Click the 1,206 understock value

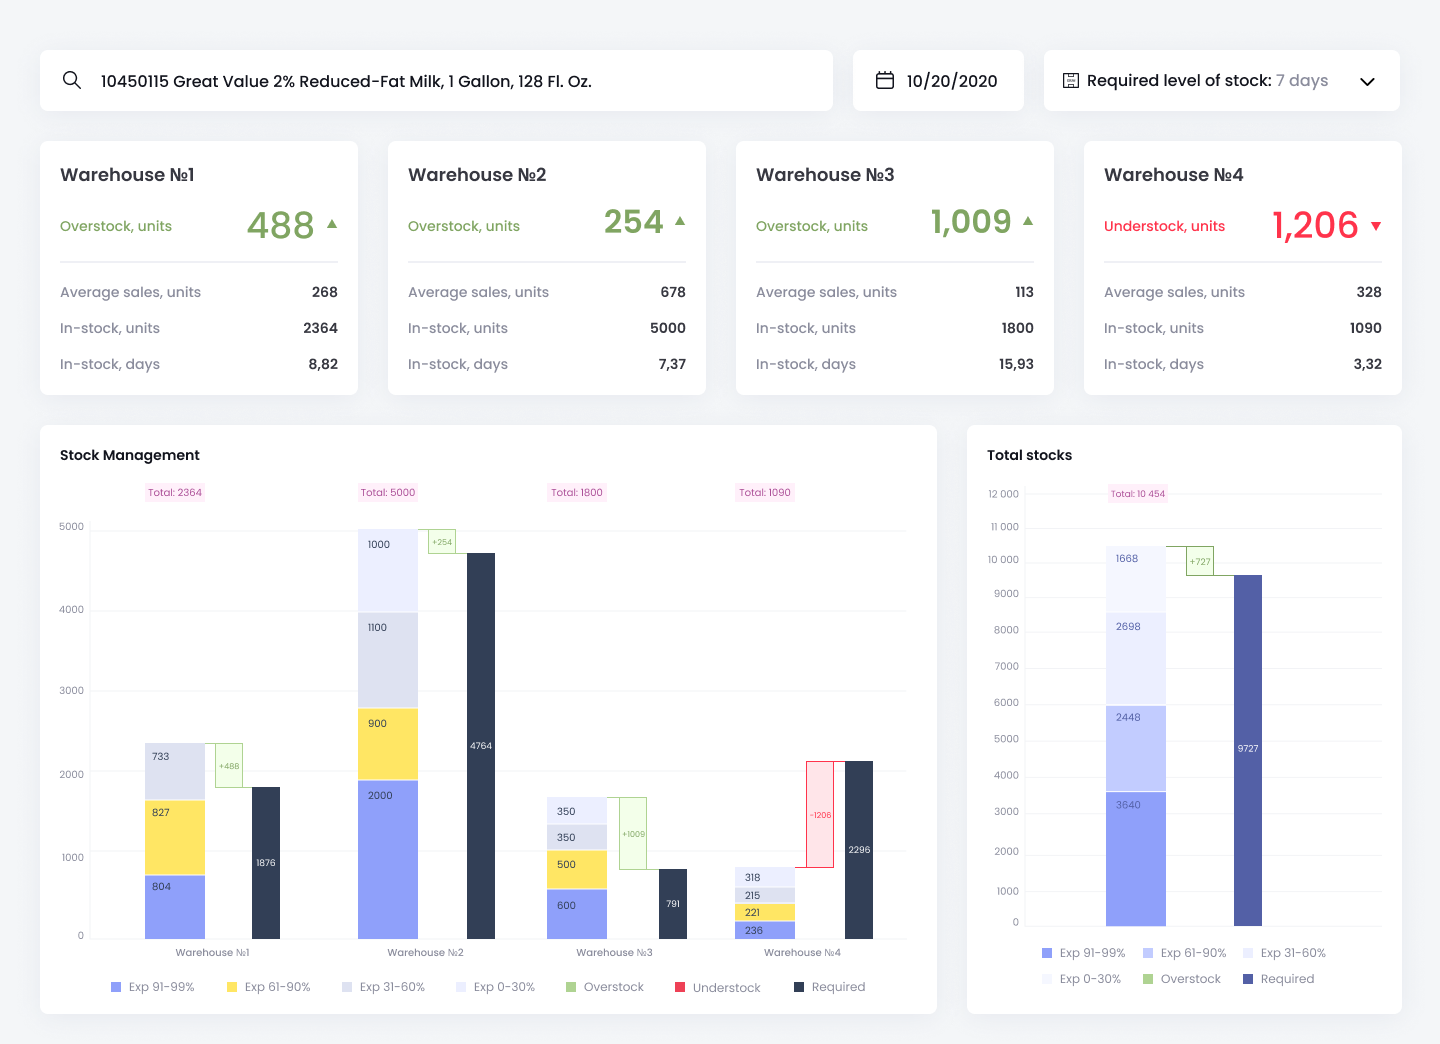pyautogui.click(x=1315, y=225)
